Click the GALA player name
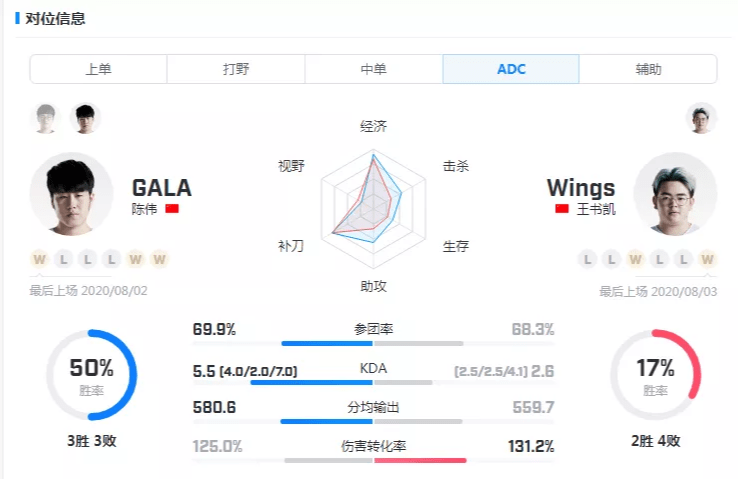Screen dimensions: 739x479 [x=161, y=188]
